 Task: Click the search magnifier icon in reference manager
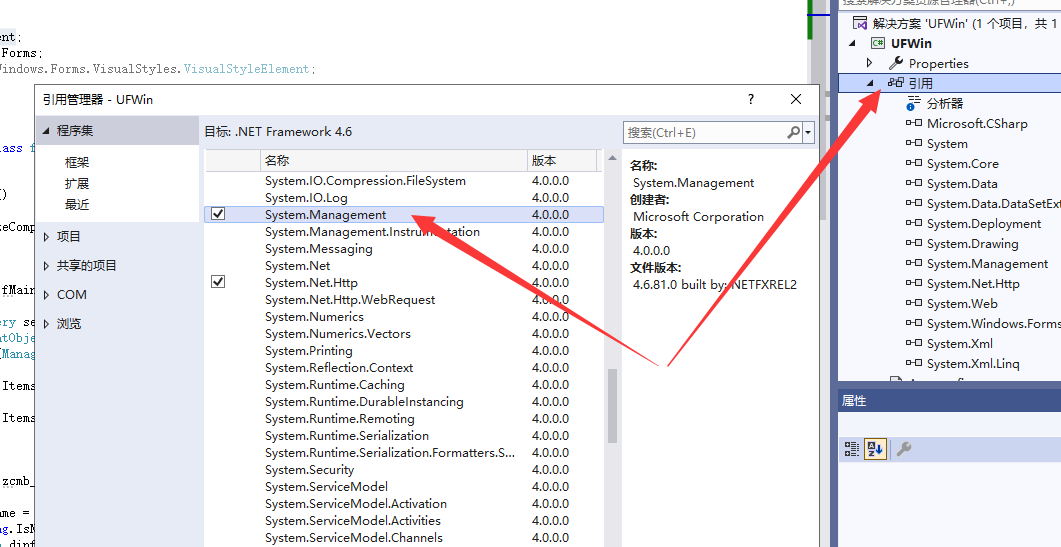793,132
